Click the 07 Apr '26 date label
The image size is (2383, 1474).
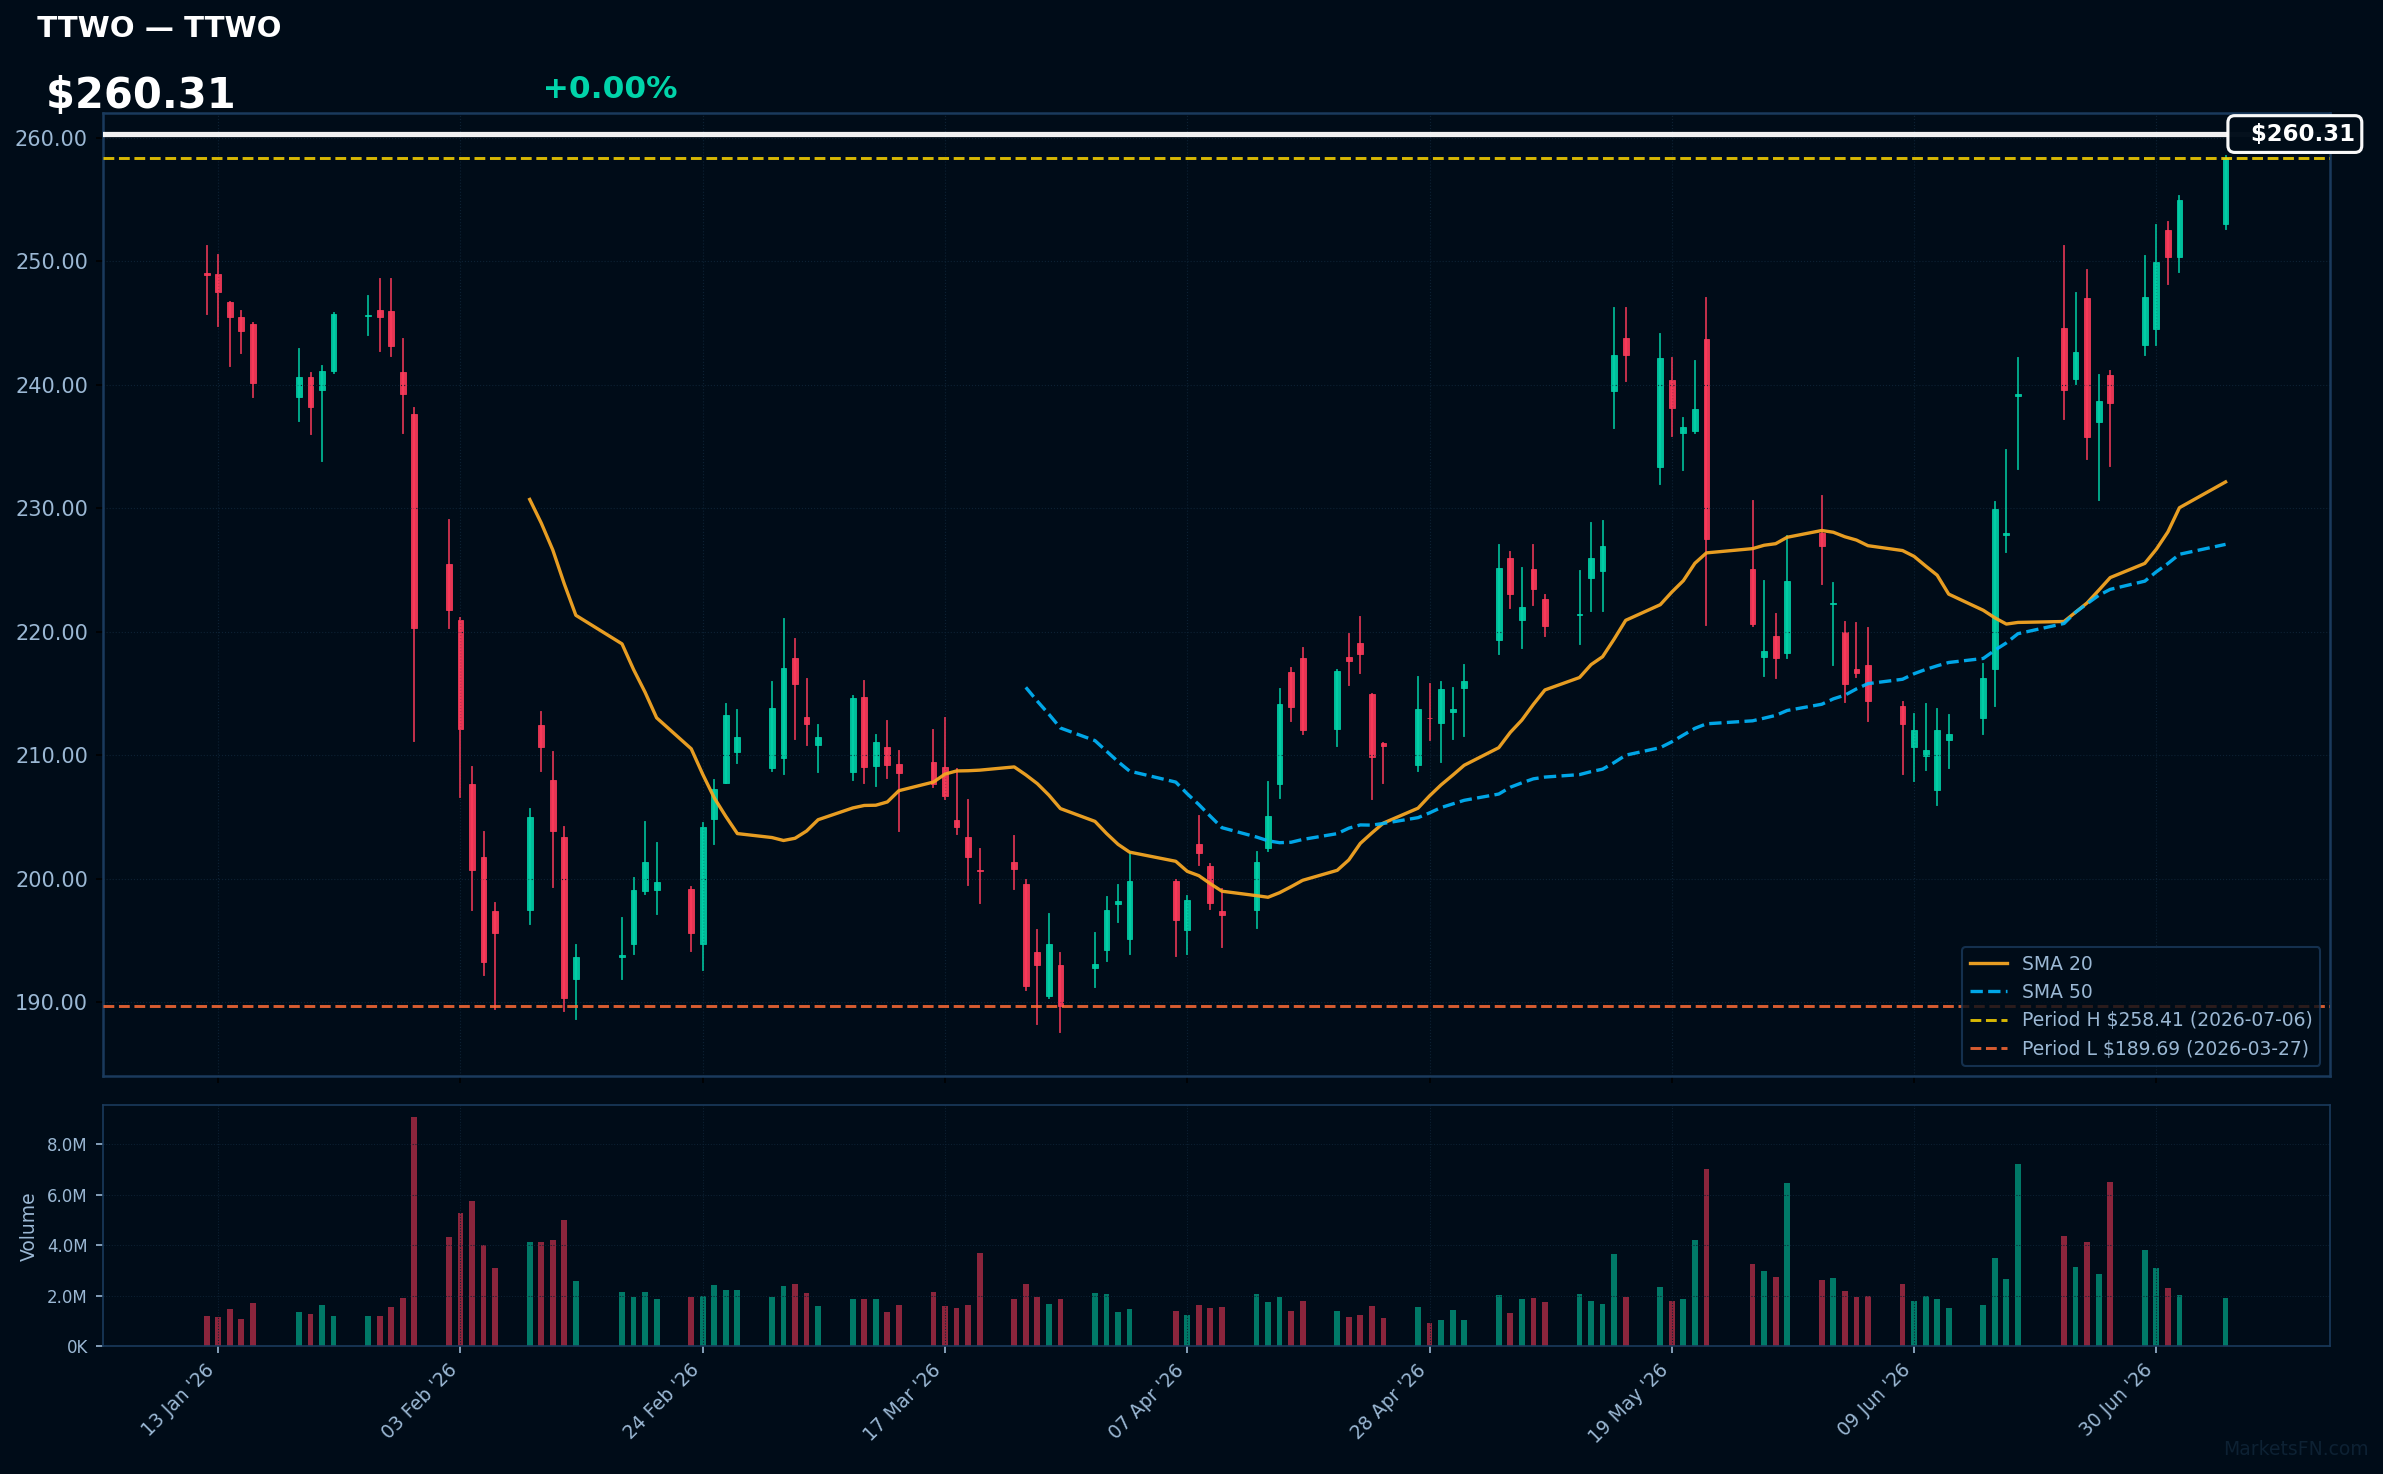[1145, 1400]
